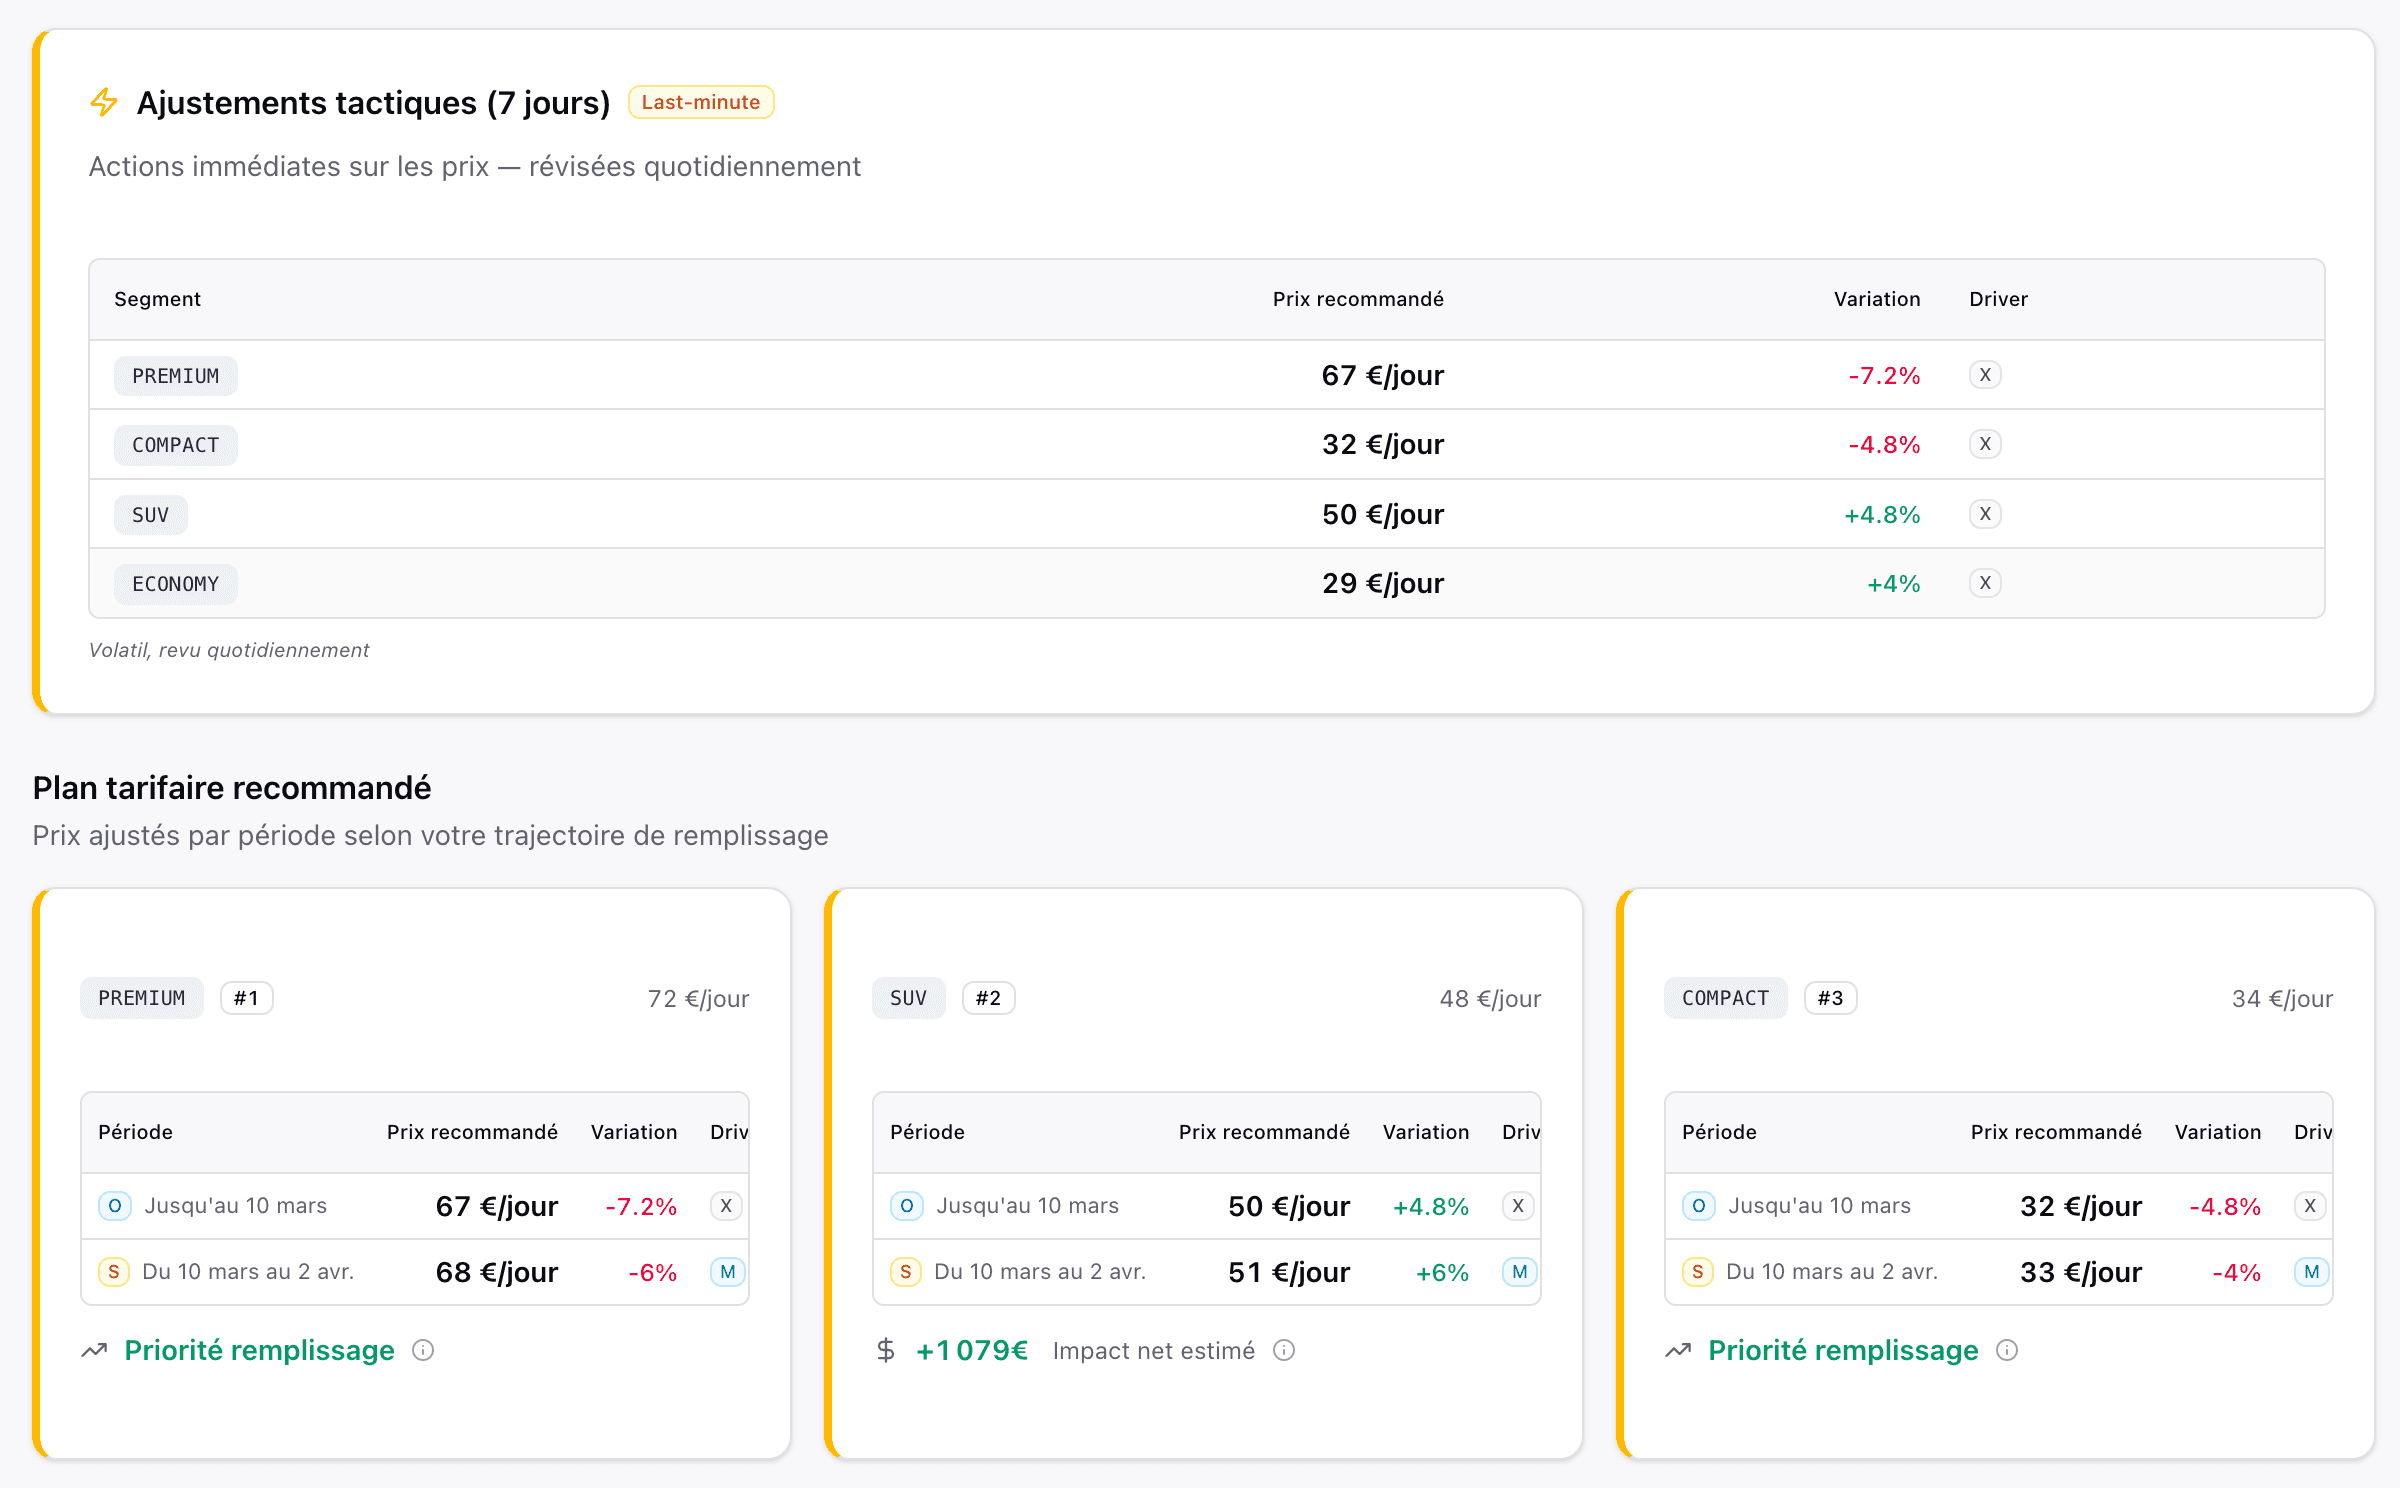Expand the M driver badge in the SUV card
2400x1488 pixels.
point(1518,1272)
